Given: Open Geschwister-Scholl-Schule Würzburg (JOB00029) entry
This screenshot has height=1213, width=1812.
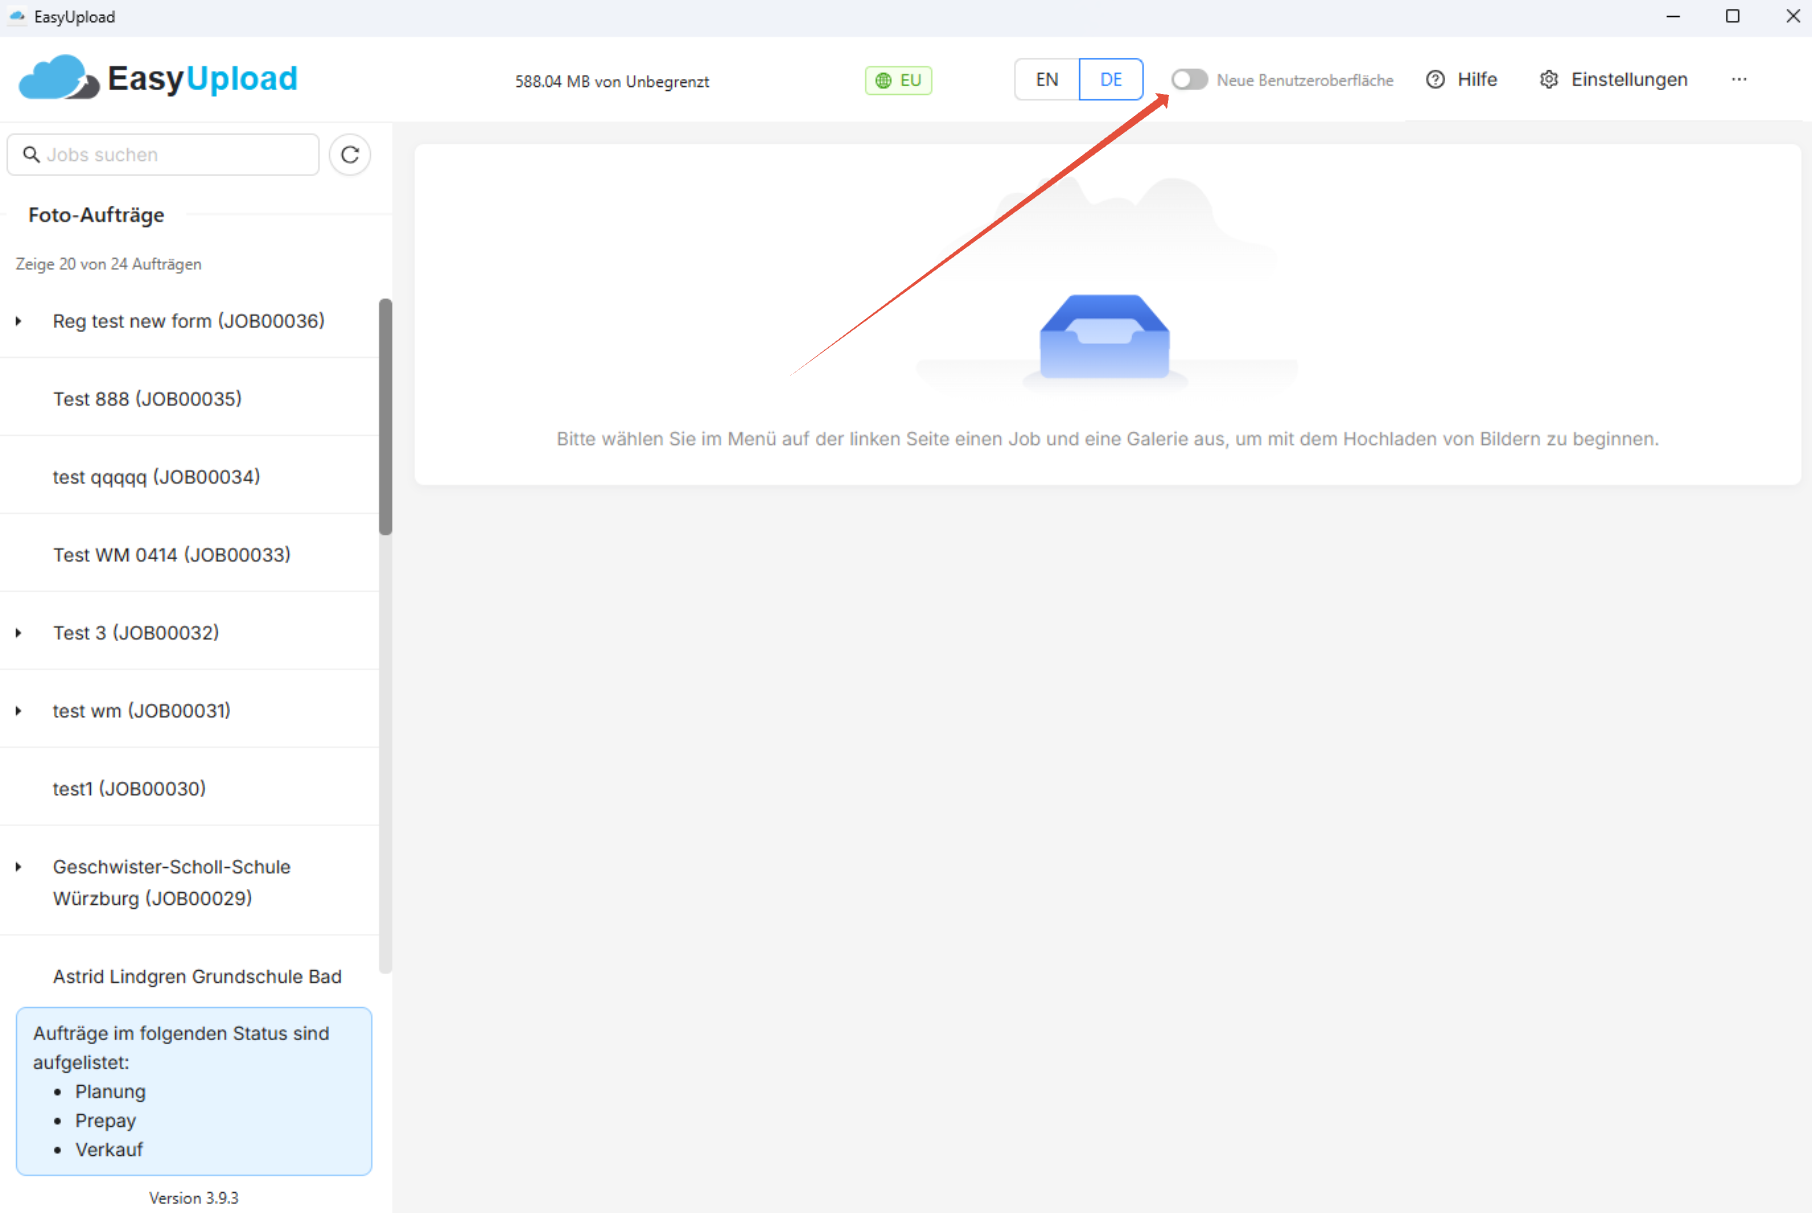Looking at the screenshot, I should coord(172,882).
